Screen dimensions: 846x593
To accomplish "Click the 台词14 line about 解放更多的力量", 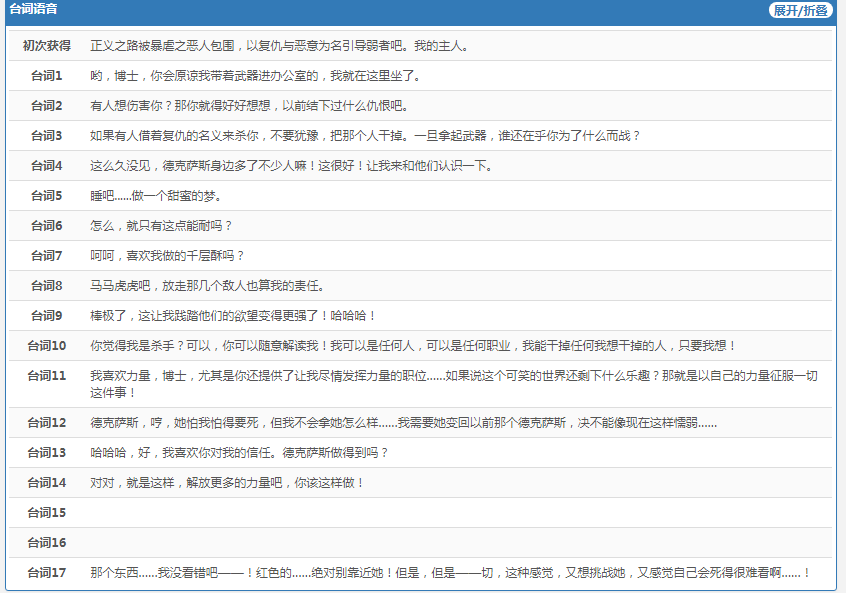I will pyautogui.click(x=227, y=483).
